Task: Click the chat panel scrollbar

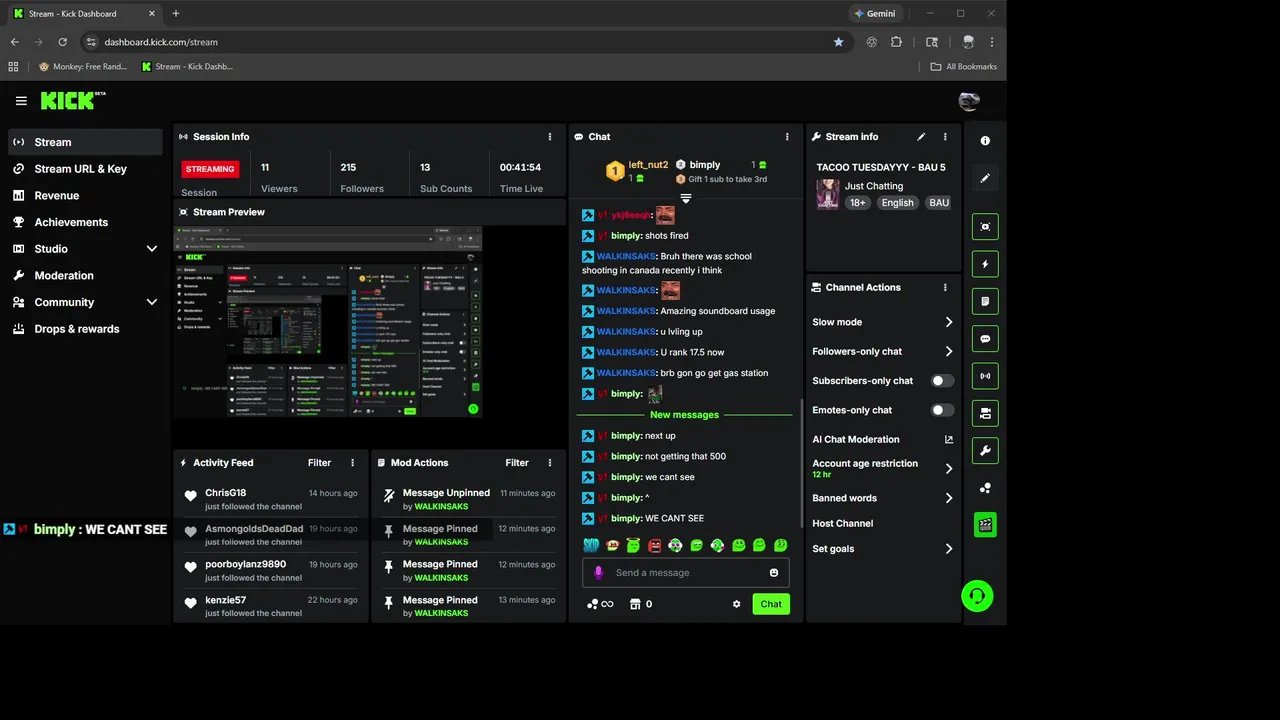Action: pyautogui.click(x=800, y=464)
